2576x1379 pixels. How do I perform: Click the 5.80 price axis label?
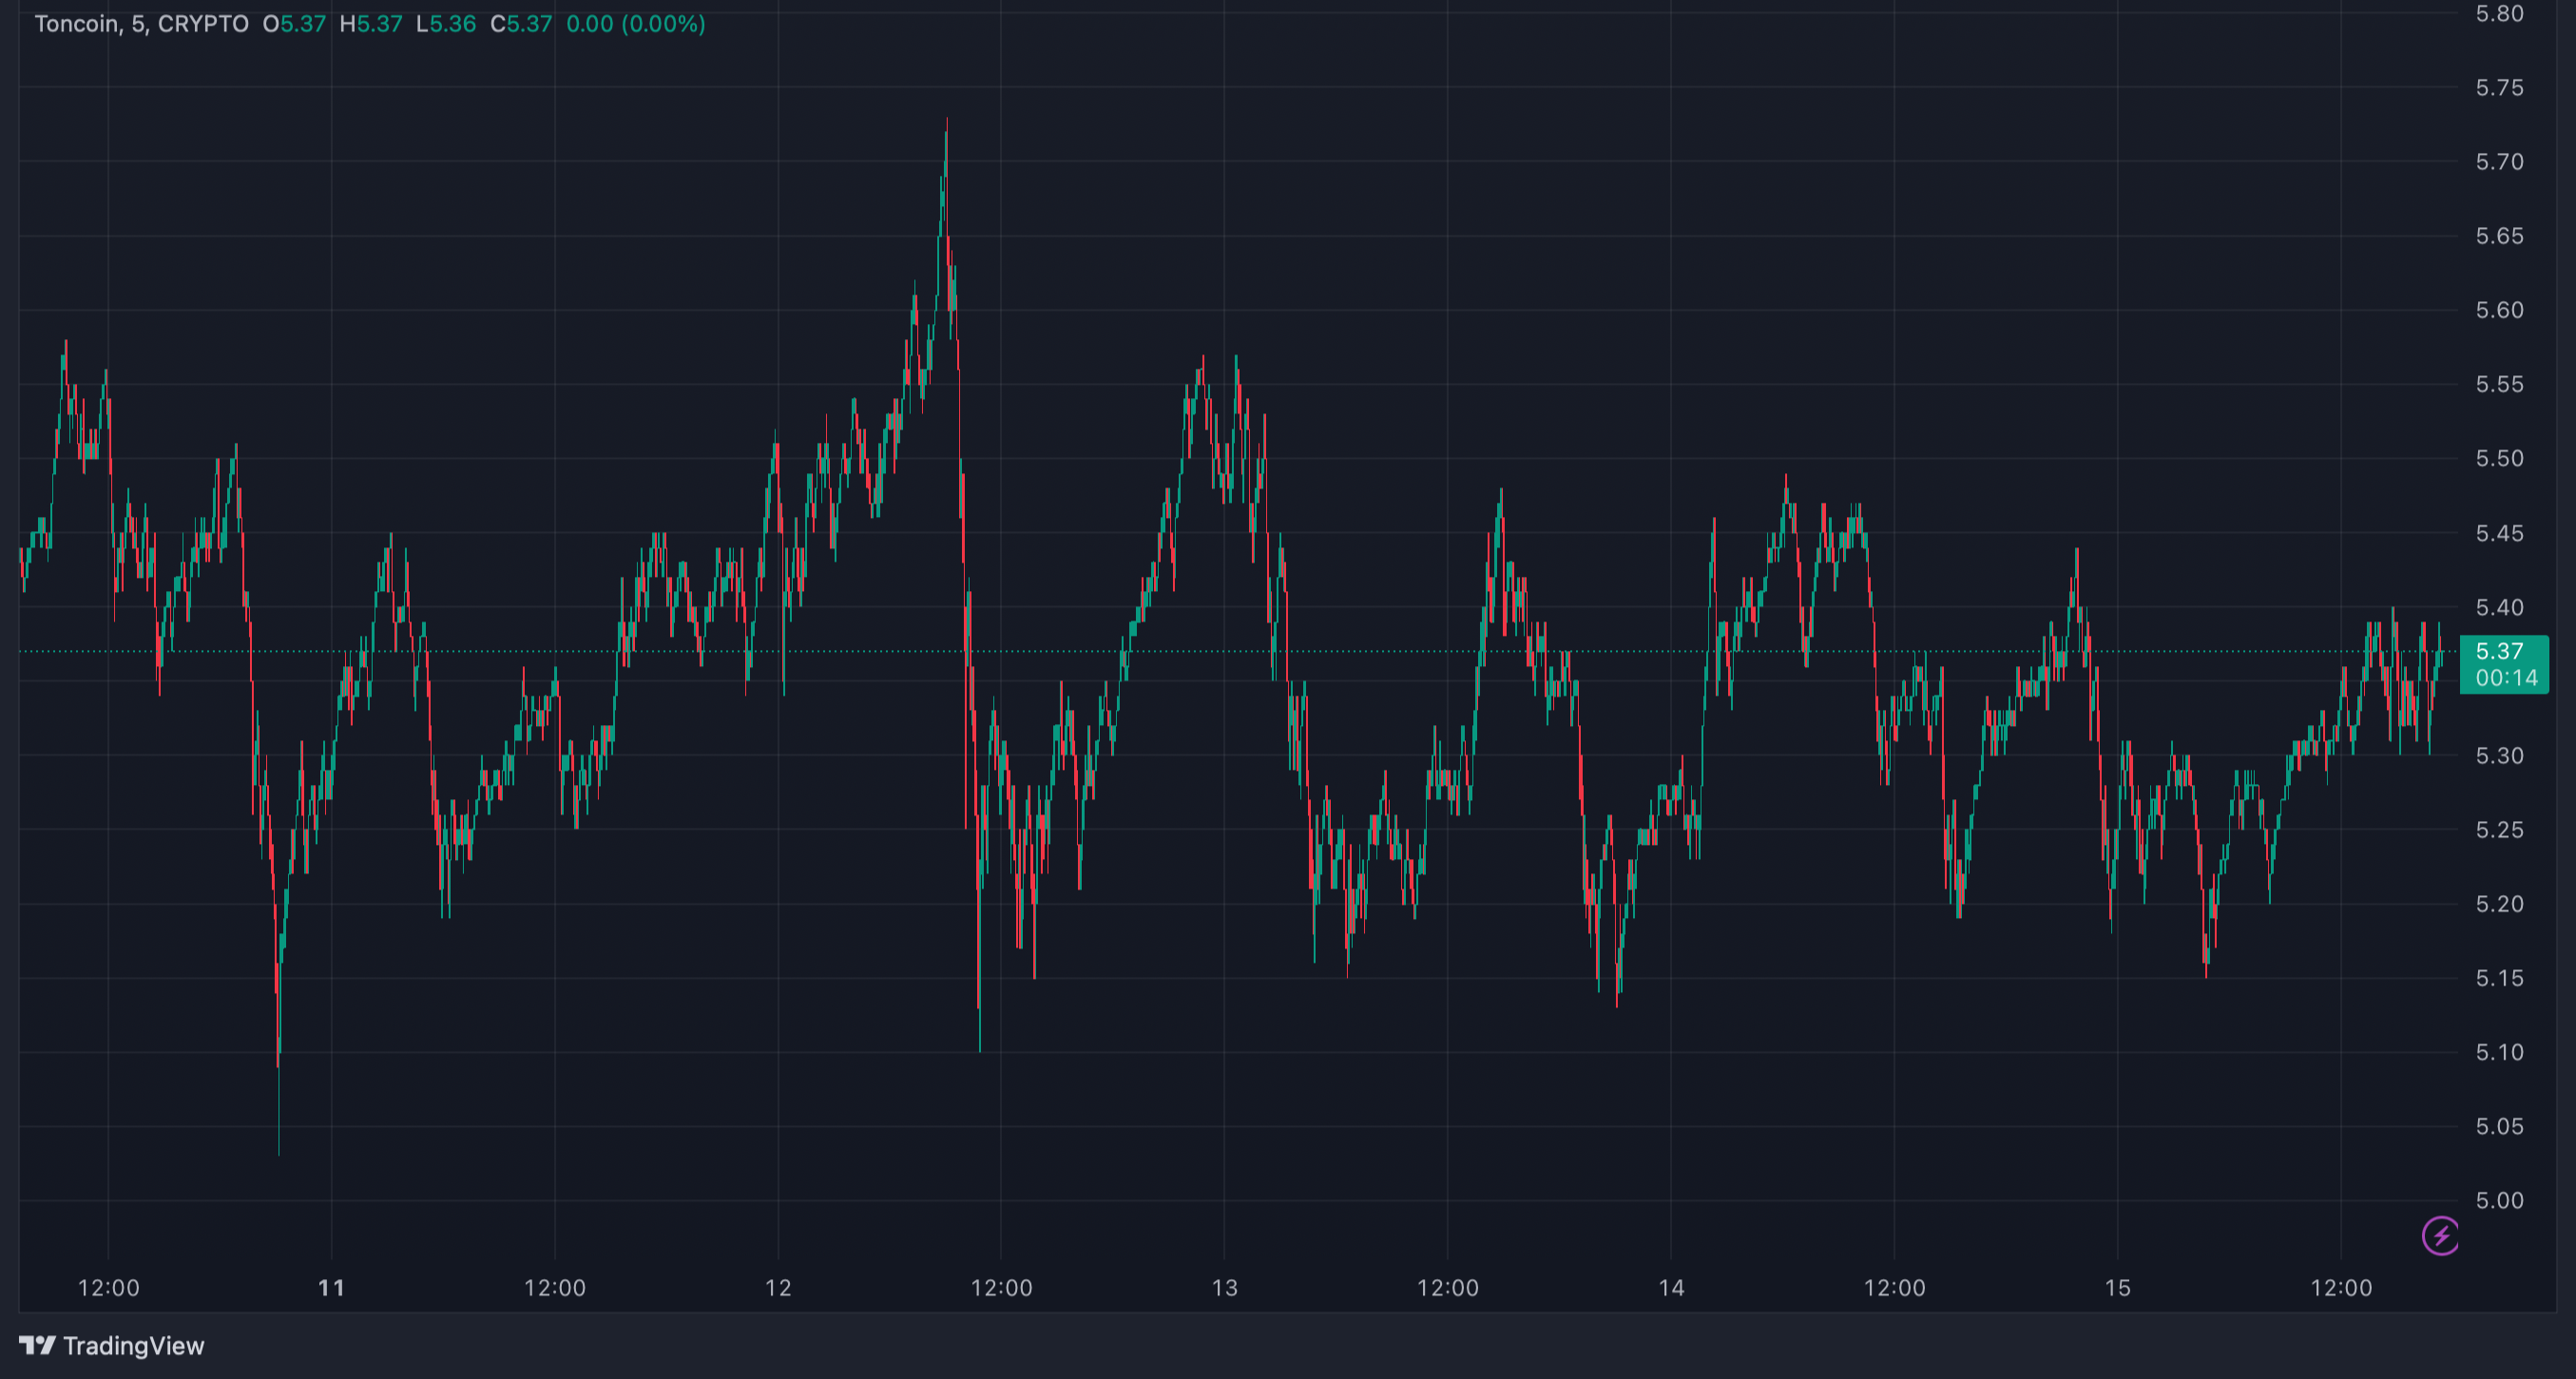point(2499,14)
